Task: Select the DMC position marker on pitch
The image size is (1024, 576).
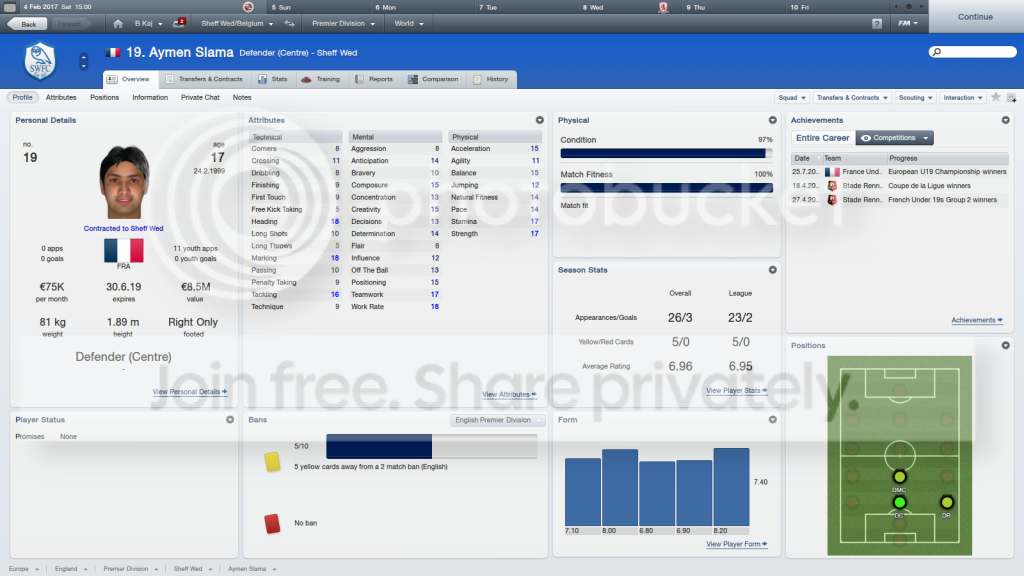Action: [899, 477]
